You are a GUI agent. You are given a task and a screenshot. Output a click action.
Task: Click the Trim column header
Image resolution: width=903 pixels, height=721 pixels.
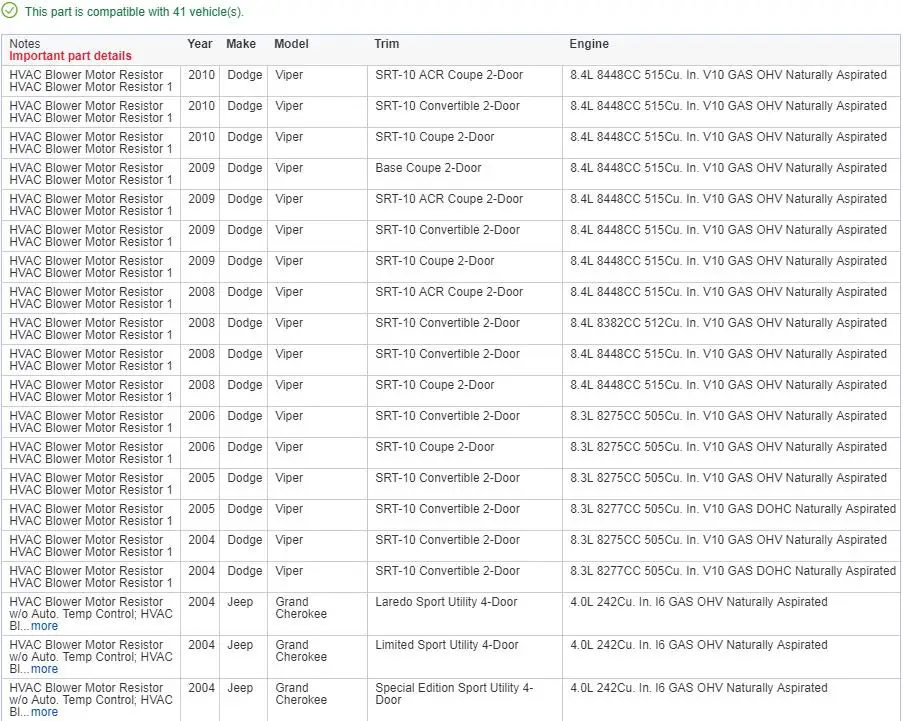386,44
